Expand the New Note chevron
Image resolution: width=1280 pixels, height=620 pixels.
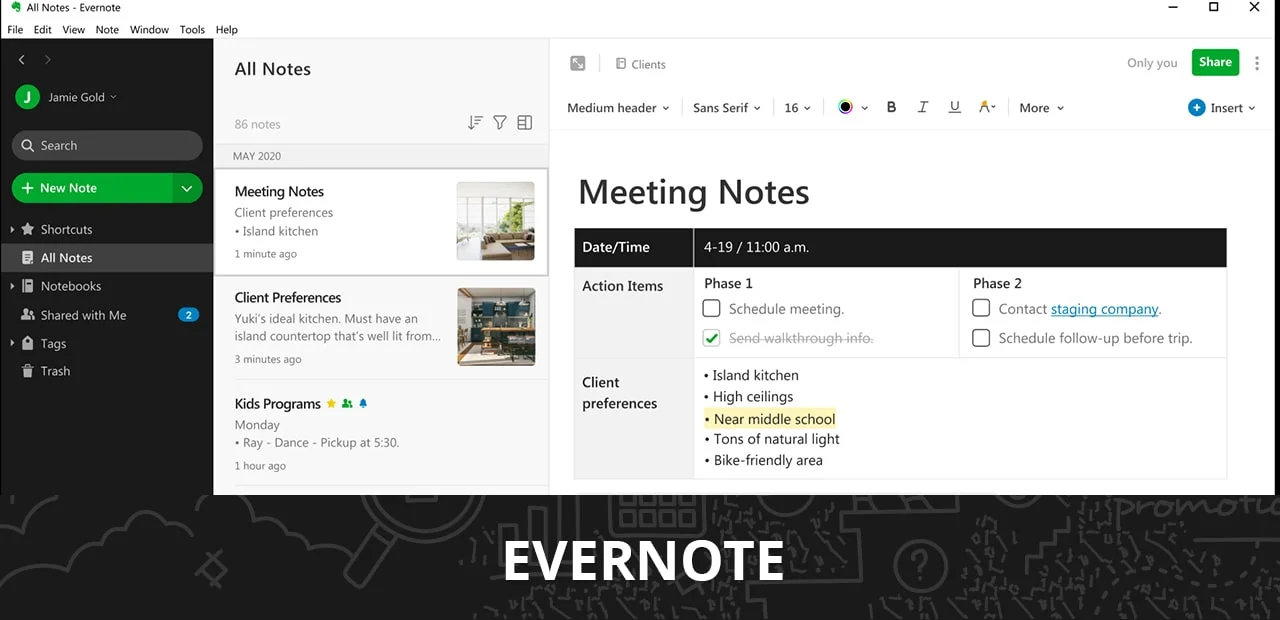click(x=187, y=187)
